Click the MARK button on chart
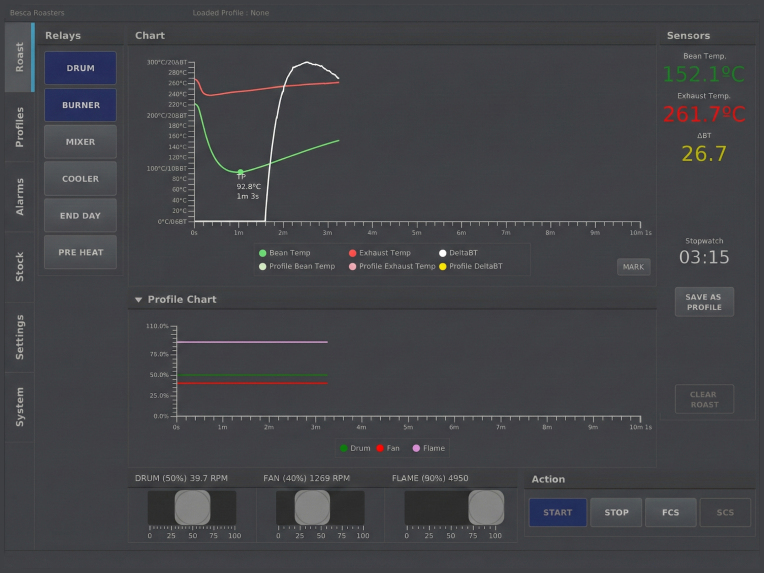764x573 pixels. 633,267
